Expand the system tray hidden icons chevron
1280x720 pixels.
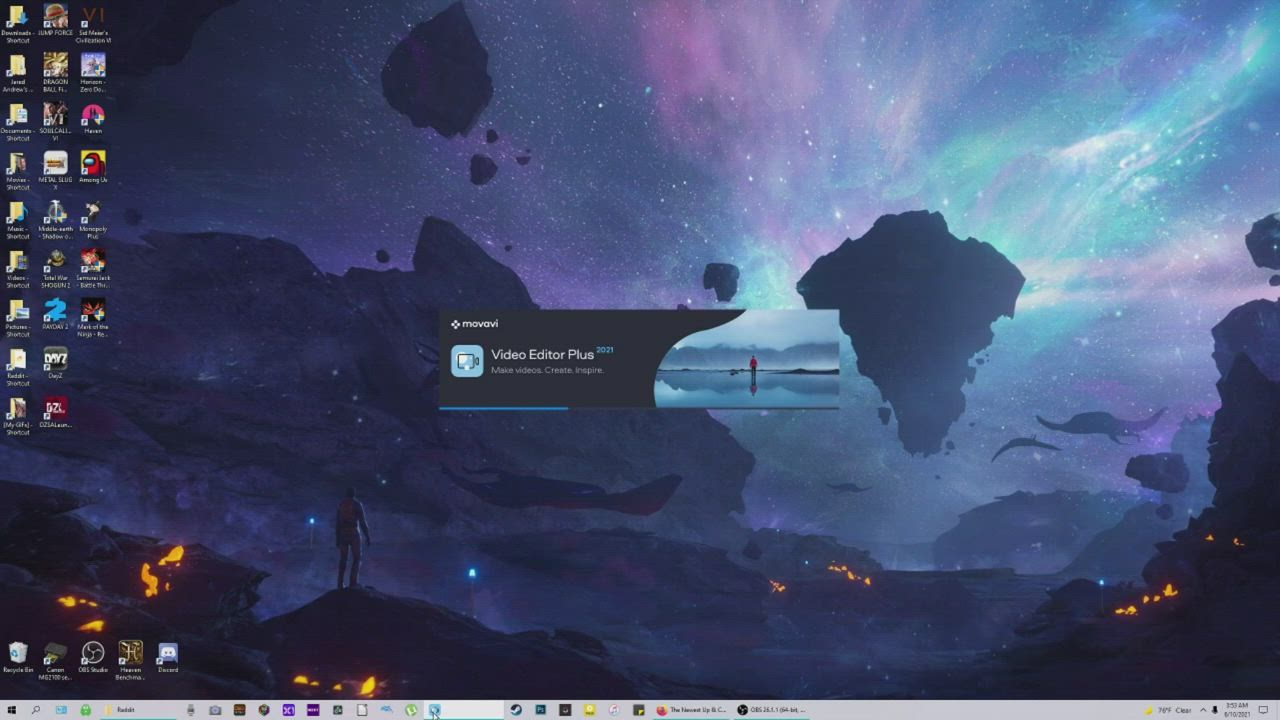coord(1203,710)
